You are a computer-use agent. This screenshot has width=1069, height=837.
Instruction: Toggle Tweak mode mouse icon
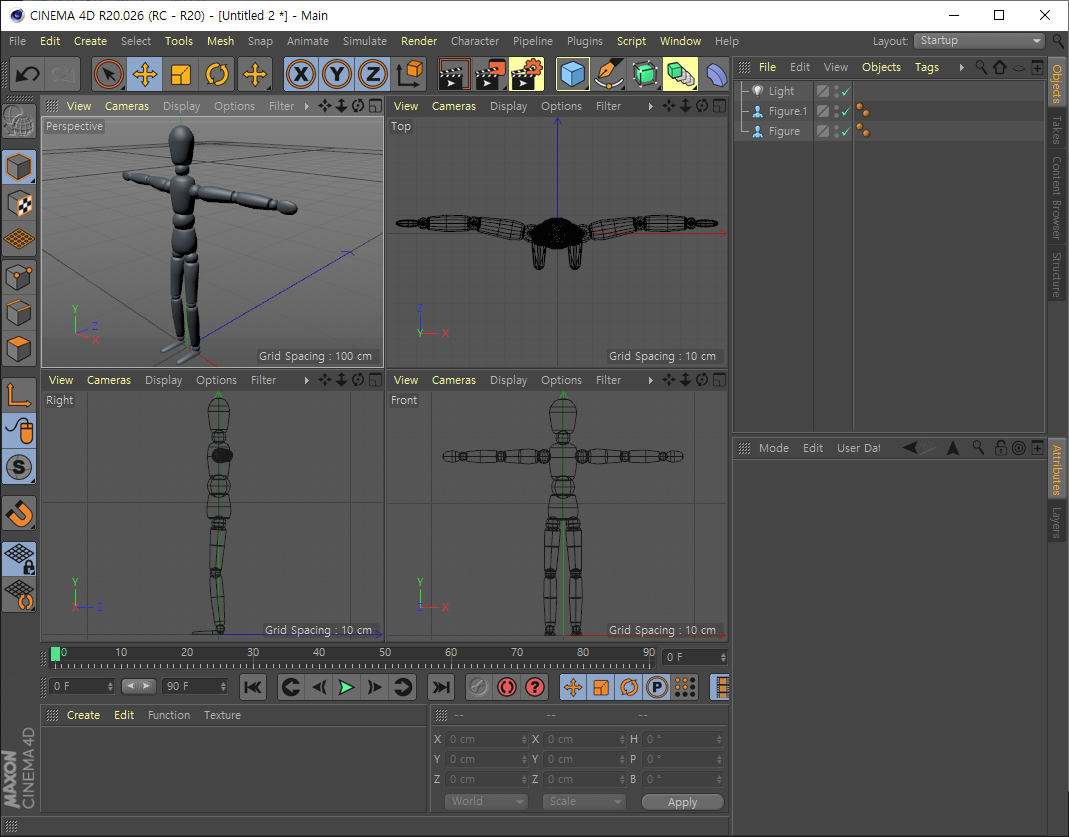19,431
